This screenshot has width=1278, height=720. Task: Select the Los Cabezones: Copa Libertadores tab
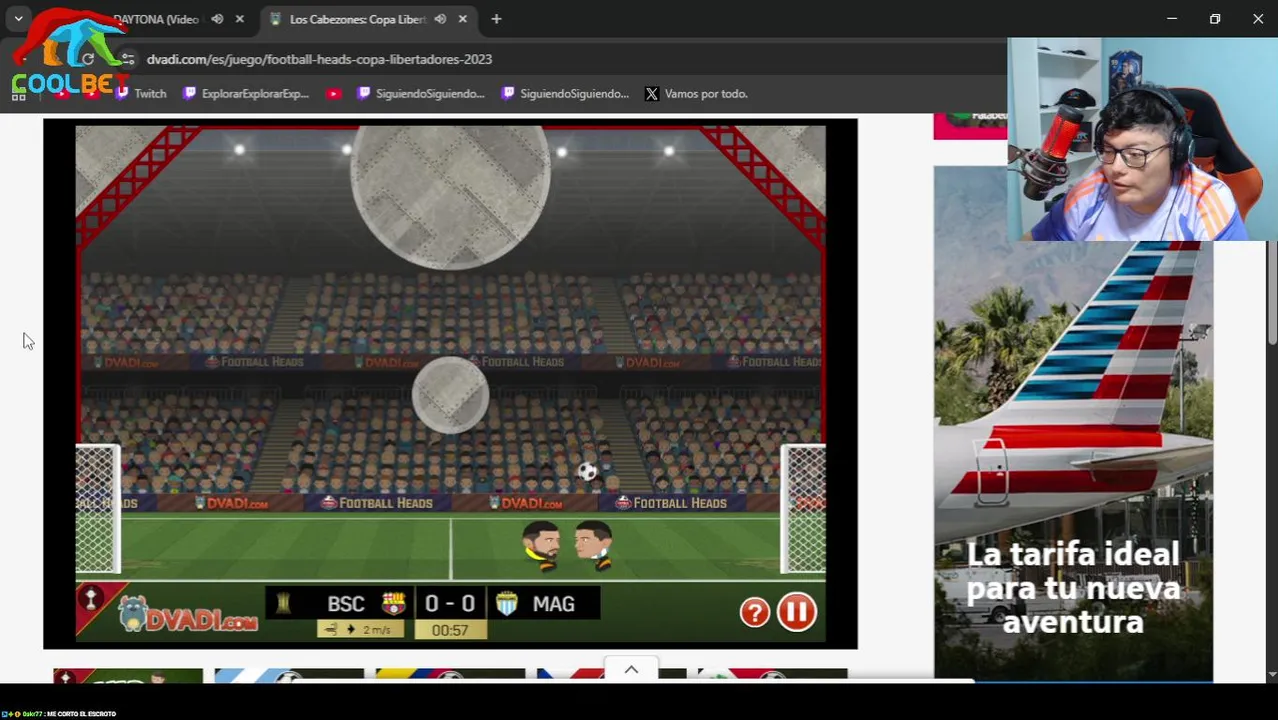click(x=358, y=19)
